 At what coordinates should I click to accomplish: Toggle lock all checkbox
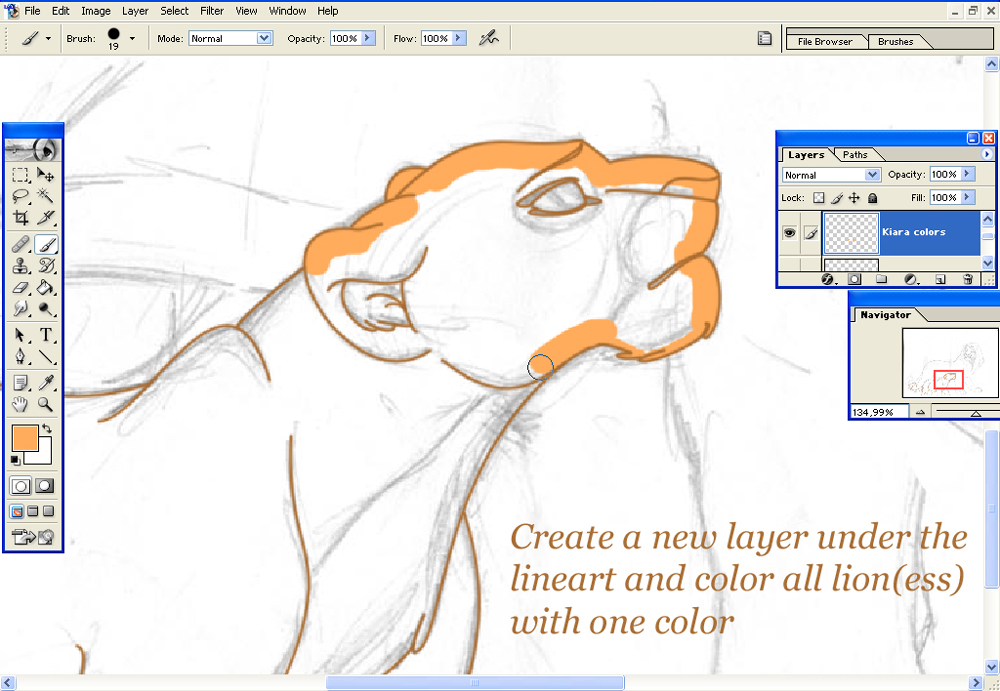(873, 198)
